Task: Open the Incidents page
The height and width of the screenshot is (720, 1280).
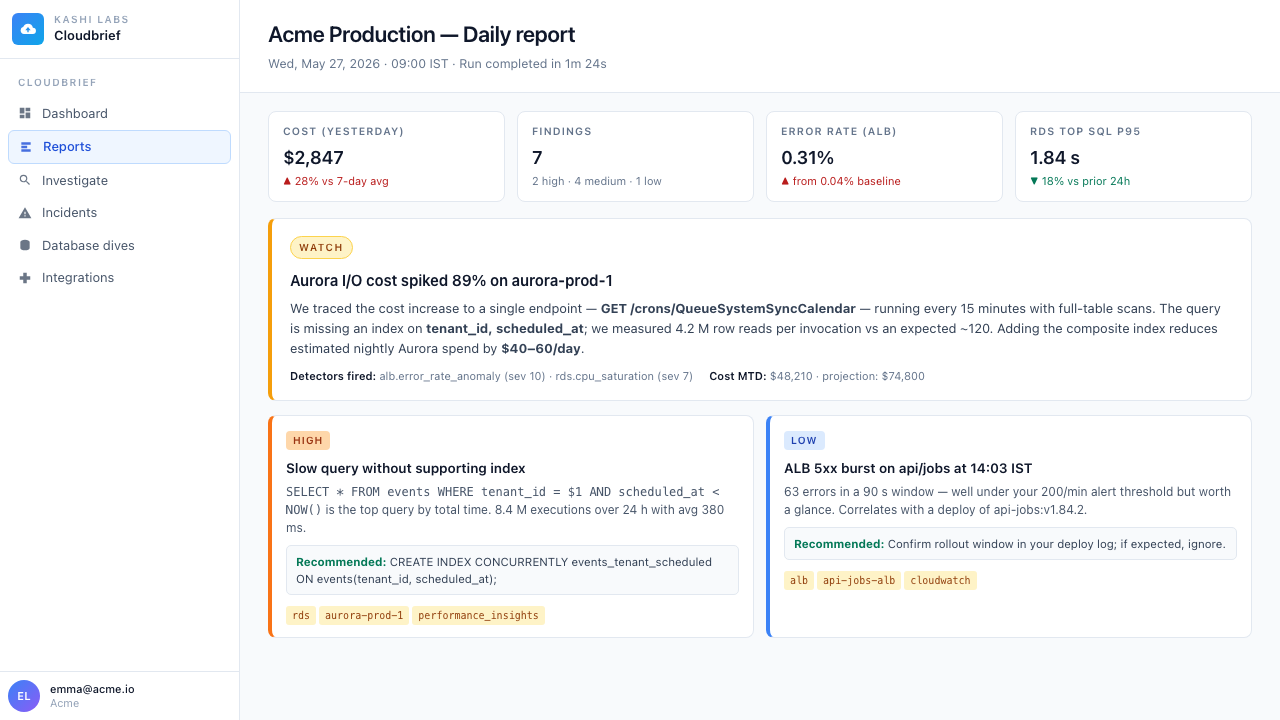Action: (119, 213)
